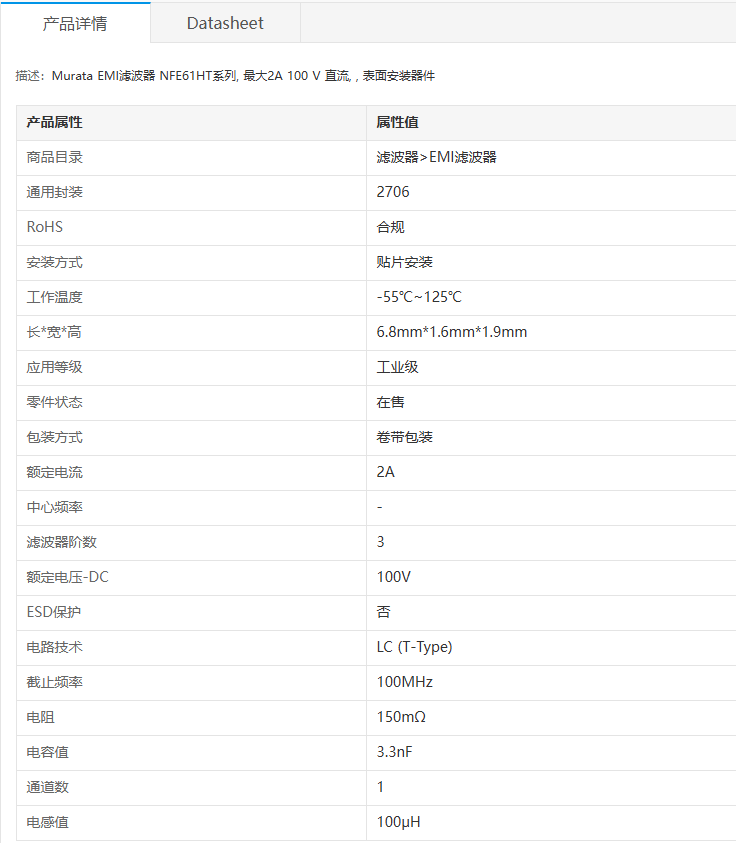Click the 中心频率 attribute label
Screen dimensions: 736x843
[54, 508]
